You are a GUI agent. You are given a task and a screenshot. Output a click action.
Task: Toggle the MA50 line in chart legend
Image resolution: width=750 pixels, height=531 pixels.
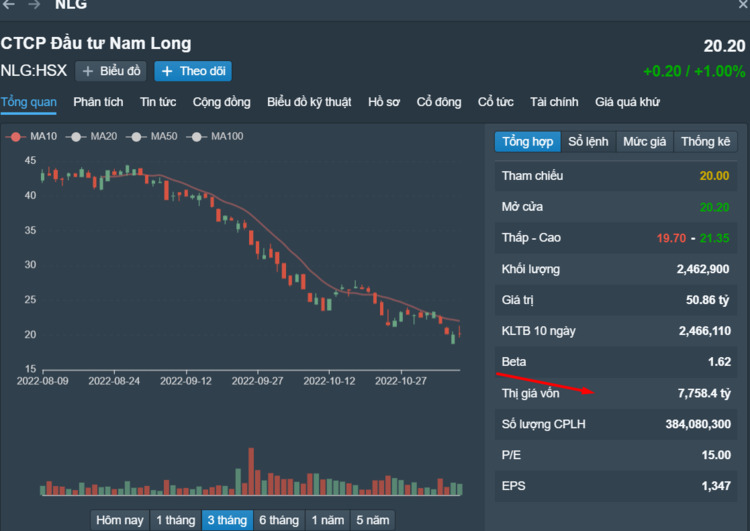(x=152, y=137)
